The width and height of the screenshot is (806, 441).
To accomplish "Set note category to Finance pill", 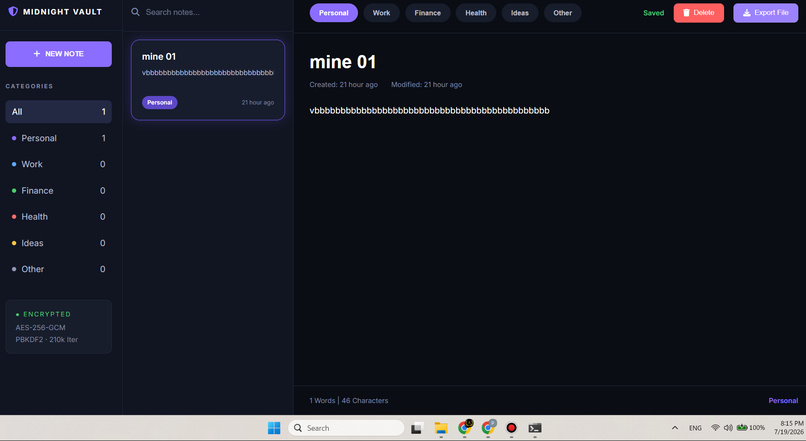I will point(428,13).
